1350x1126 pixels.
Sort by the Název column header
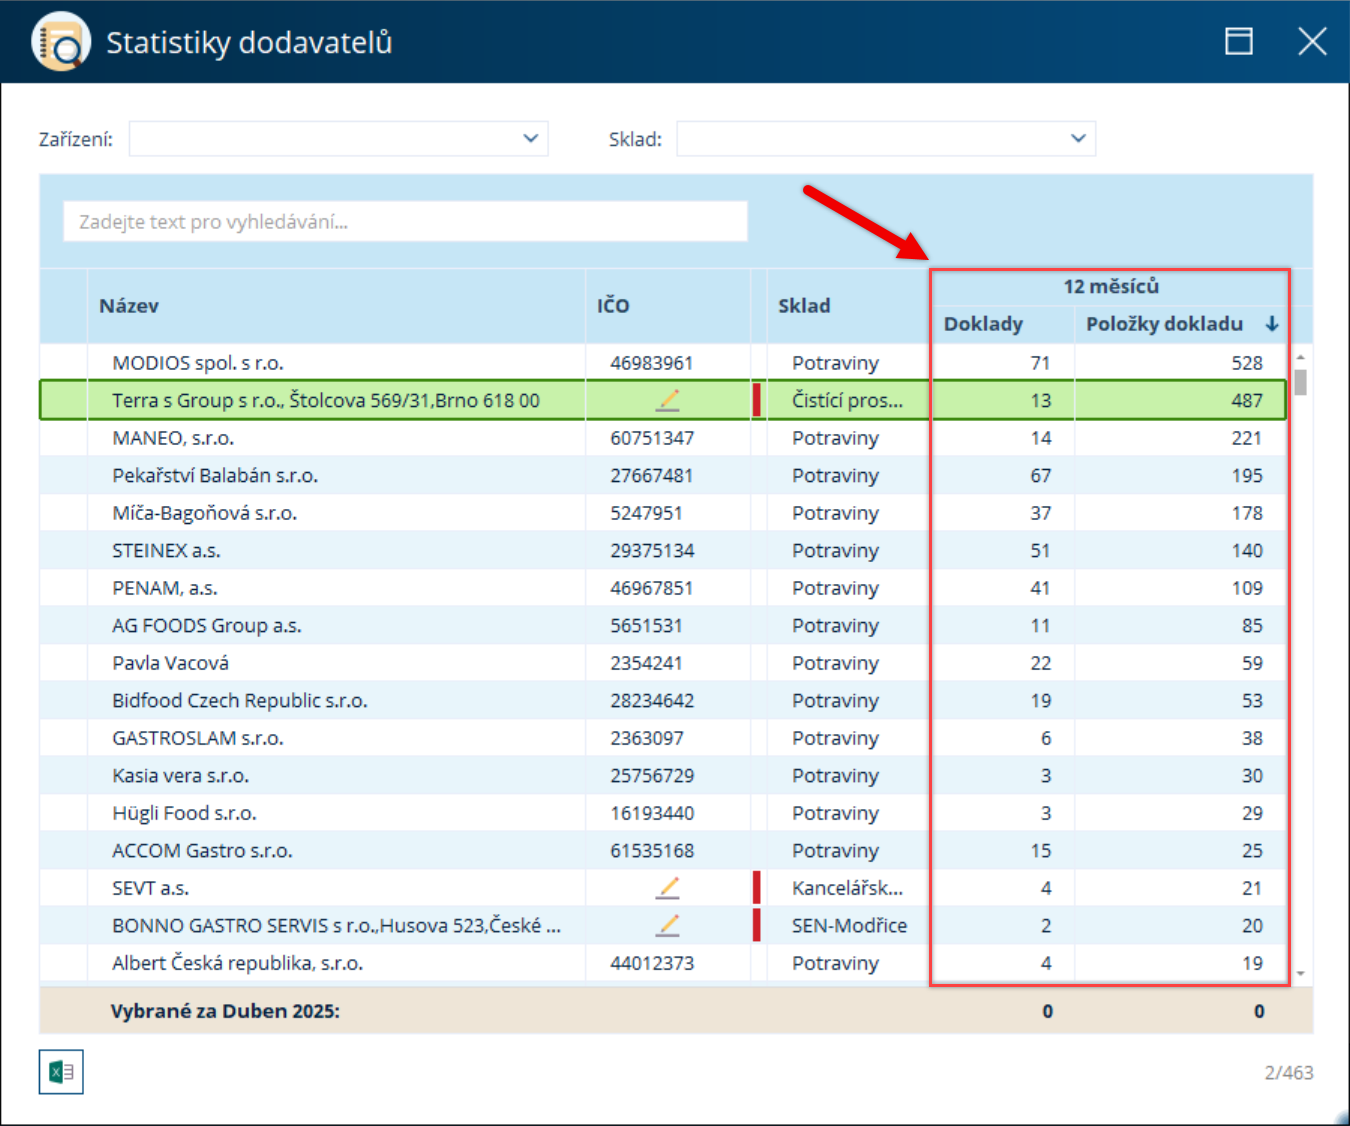129,306
